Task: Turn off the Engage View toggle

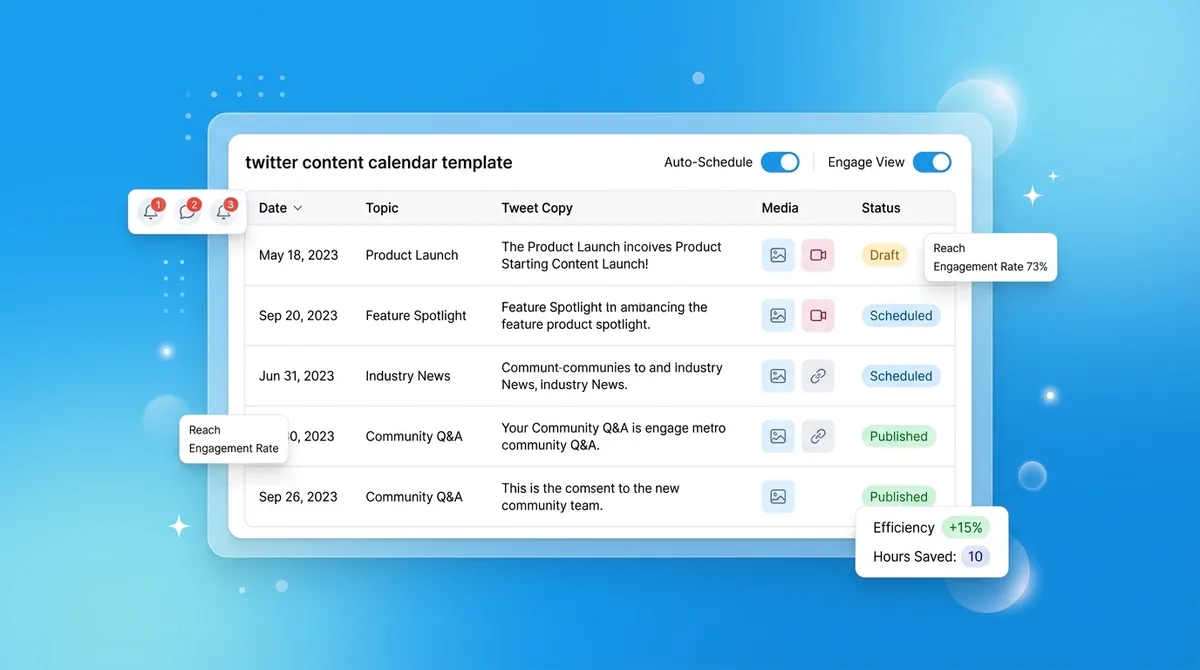Action: tap(932, 161)
